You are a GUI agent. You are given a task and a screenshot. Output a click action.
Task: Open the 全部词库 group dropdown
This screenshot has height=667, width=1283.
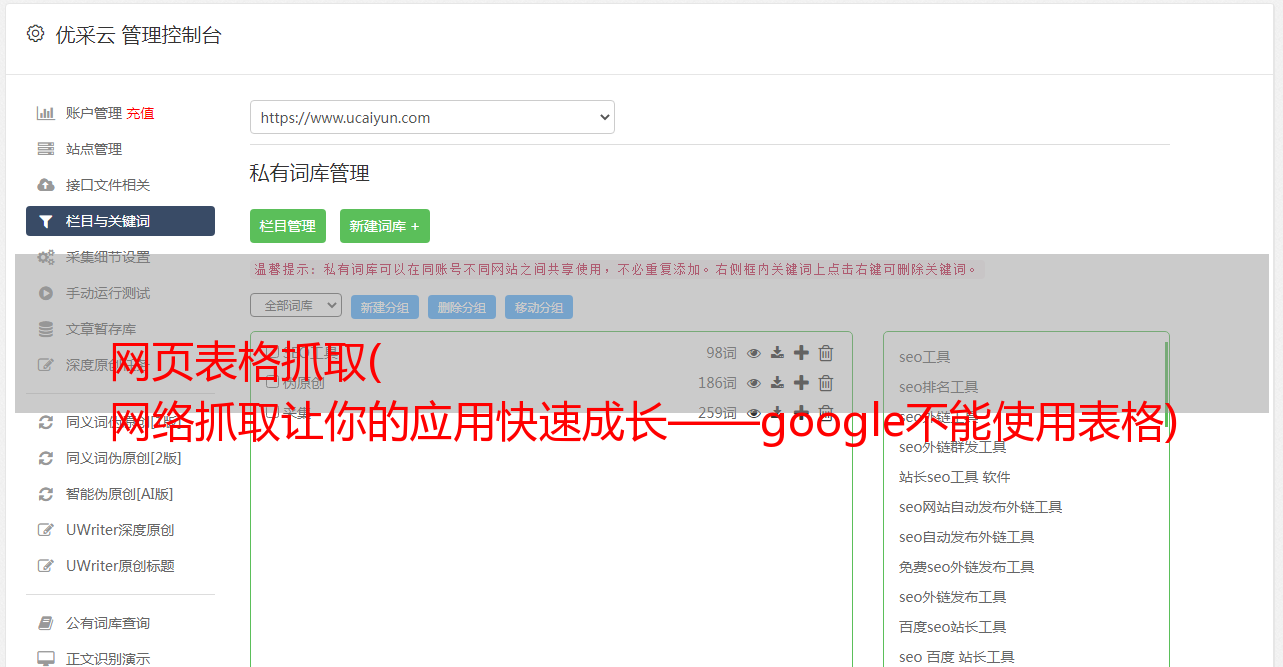click(x=296, y=305)
